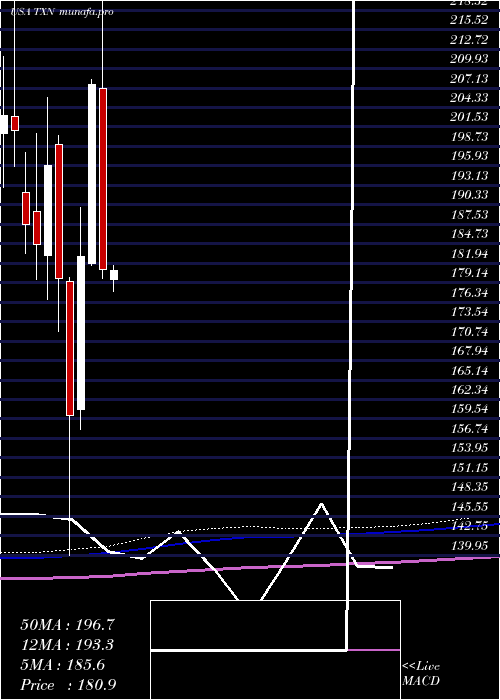Click the "USA TXN" chart title
Image resolution: width=500 pixels, height=700 pixels.
[33, 12]
